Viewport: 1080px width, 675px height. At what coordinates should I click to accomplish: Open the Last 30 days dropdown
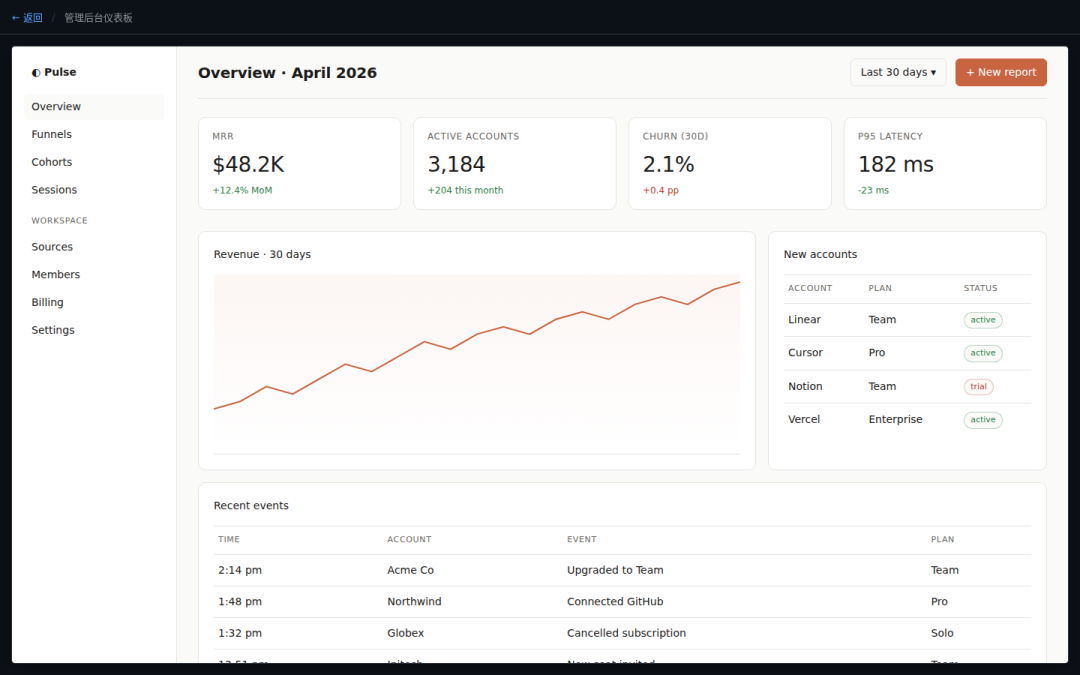897,72
